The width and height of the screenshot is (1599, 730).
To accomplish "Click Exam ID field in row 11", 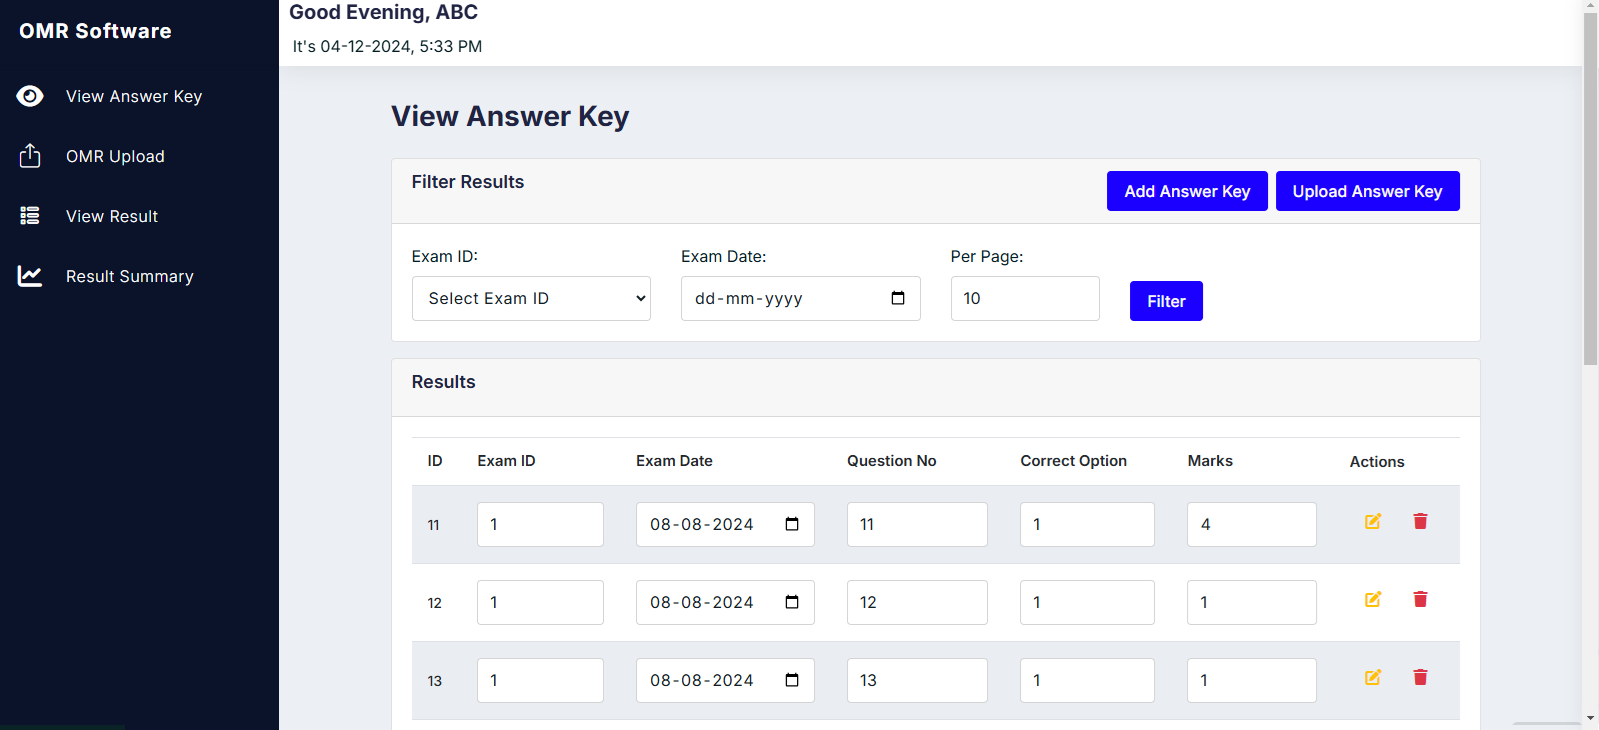I will [540, 524].
